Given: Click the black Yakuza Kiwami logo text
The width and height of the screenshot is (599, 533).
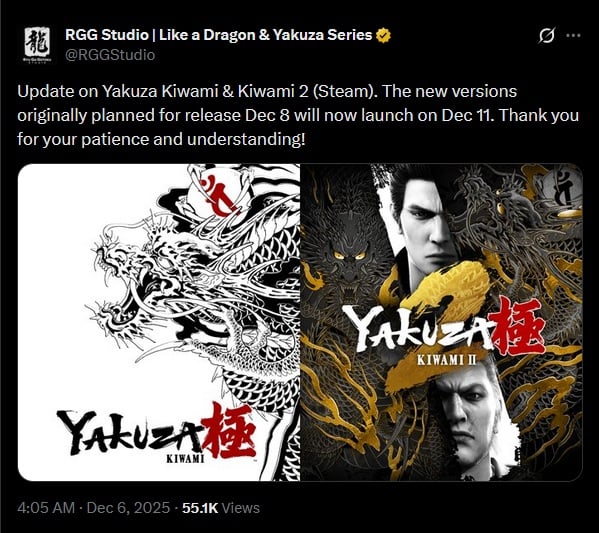Looking at the screenshot, I should (130, 433).
